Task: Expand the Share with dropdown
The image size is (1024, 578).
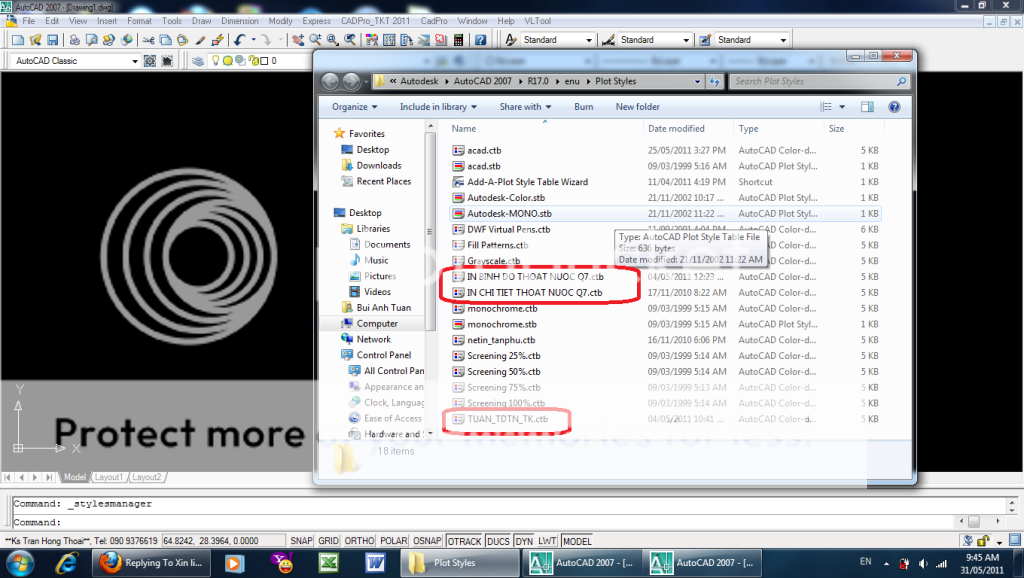Action: click(x=525, y=106)
